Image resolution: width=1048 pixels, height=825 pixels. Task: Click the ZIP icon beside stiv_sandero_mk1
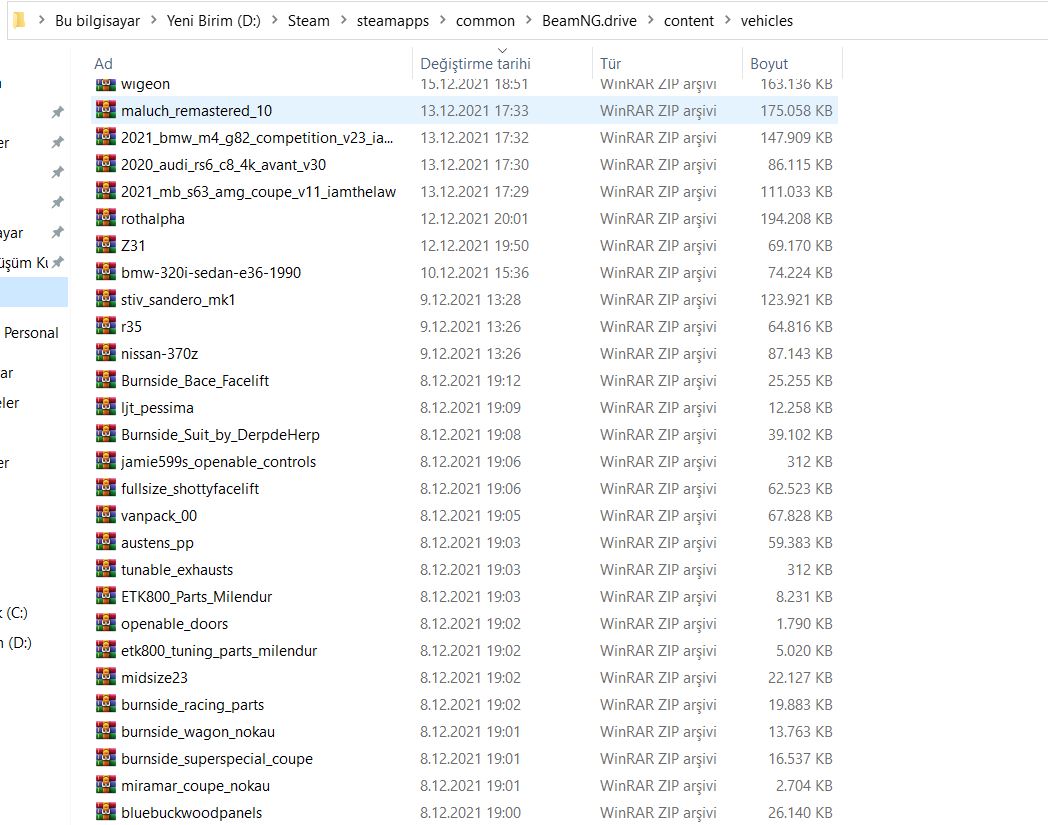pyautogui.click(x=106, y=299)
